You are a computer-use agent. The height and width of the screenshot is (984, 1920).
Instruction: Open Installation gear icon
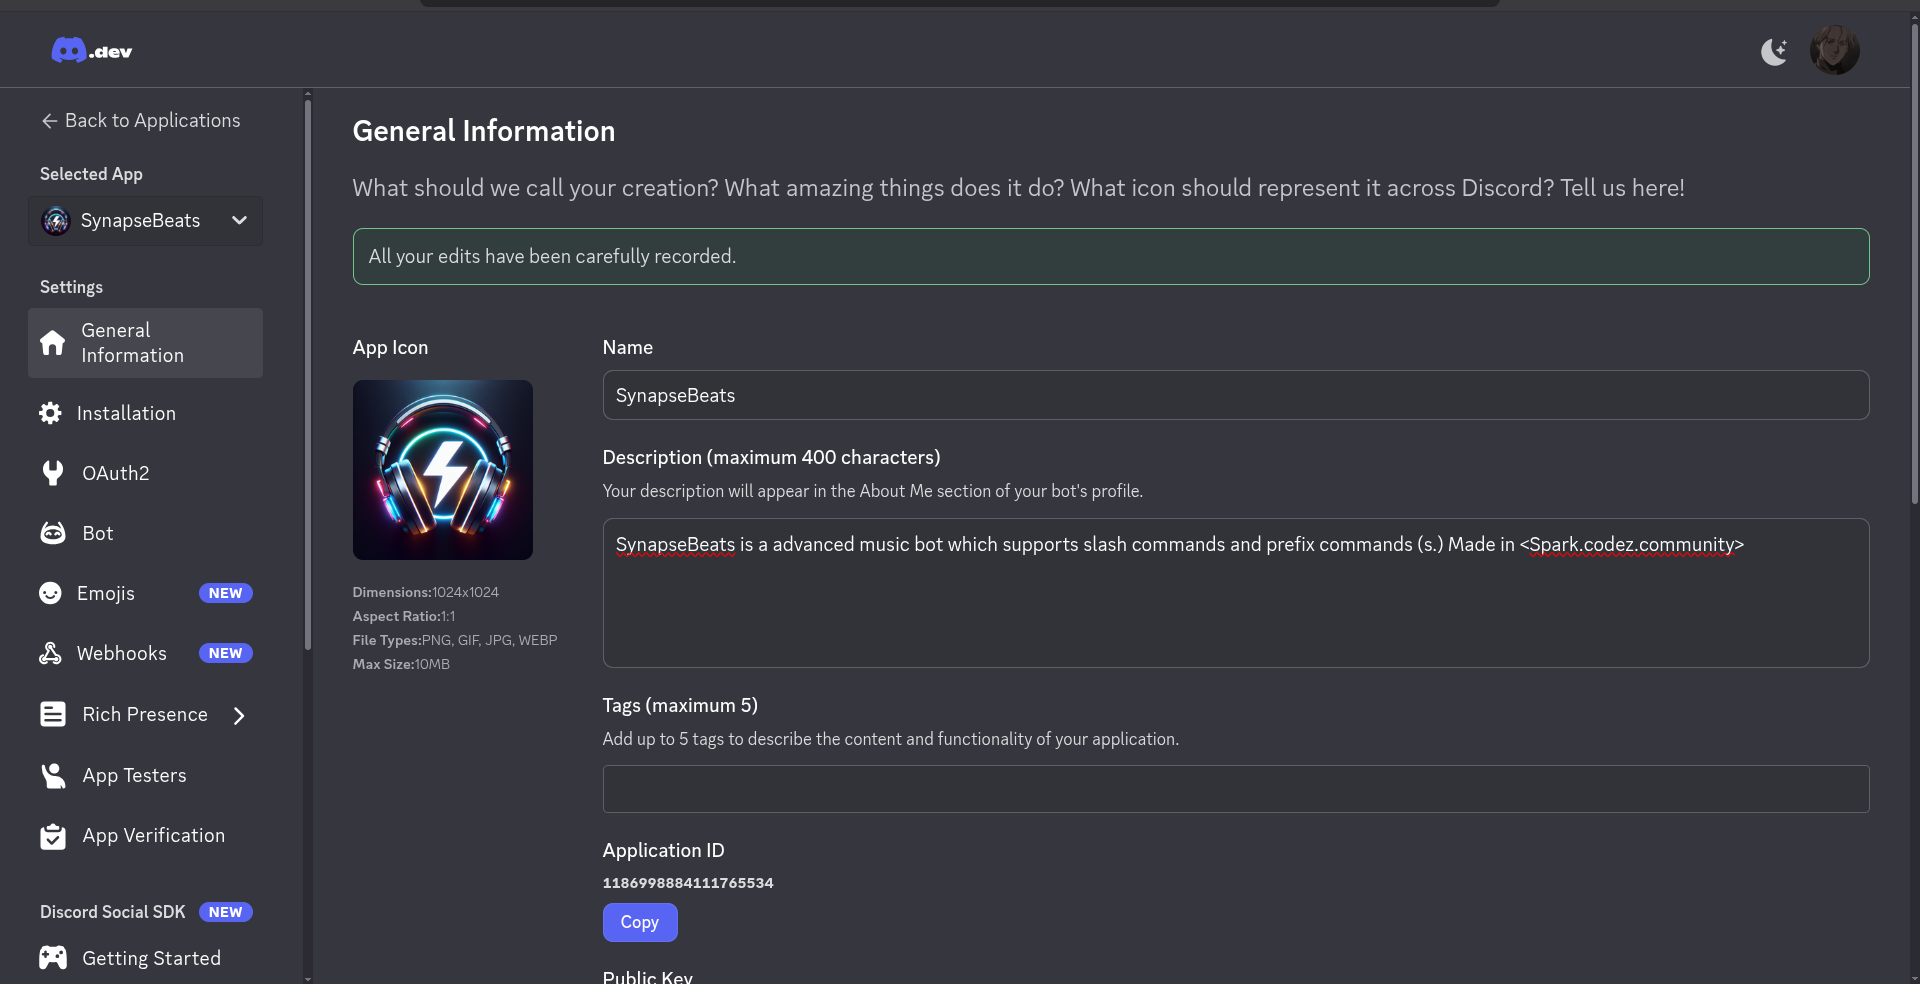click(50, 413)
